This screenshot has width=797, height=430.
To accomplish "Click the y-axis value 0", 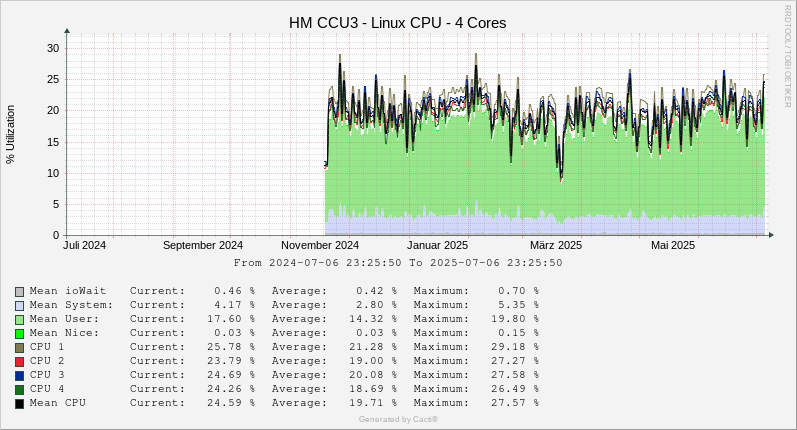I will (x=56, y=235).
